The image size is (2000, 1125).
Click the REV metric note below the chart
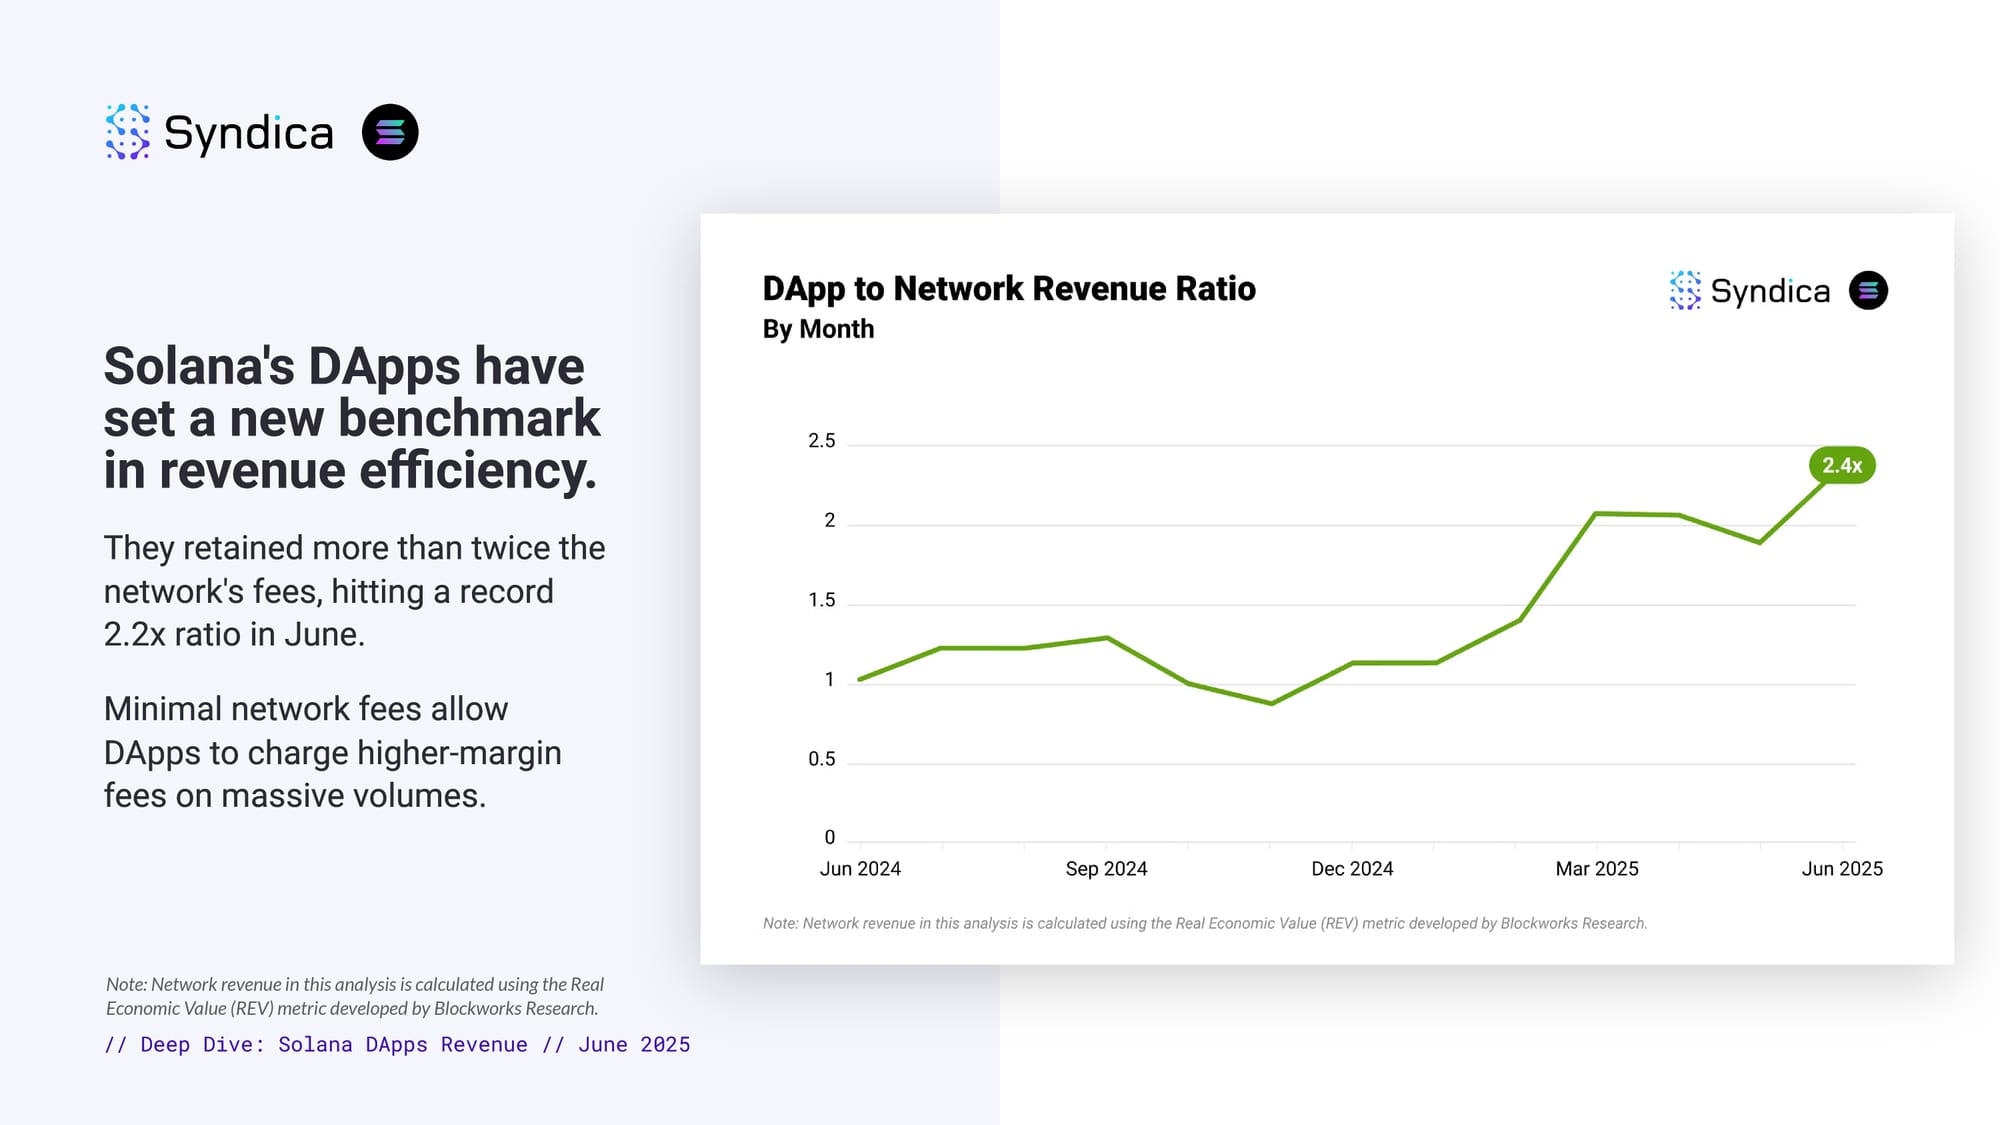1204,924
